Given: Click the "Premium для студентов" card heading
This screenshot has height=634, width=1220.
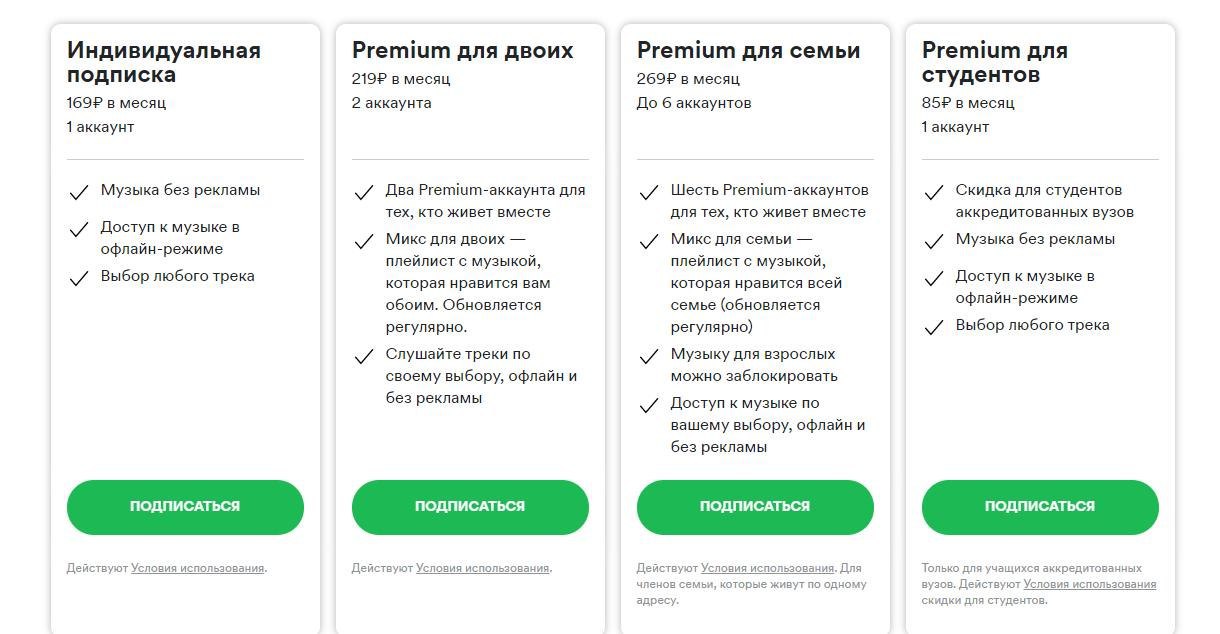Looking at the screenshot, I should coord(995,62).
